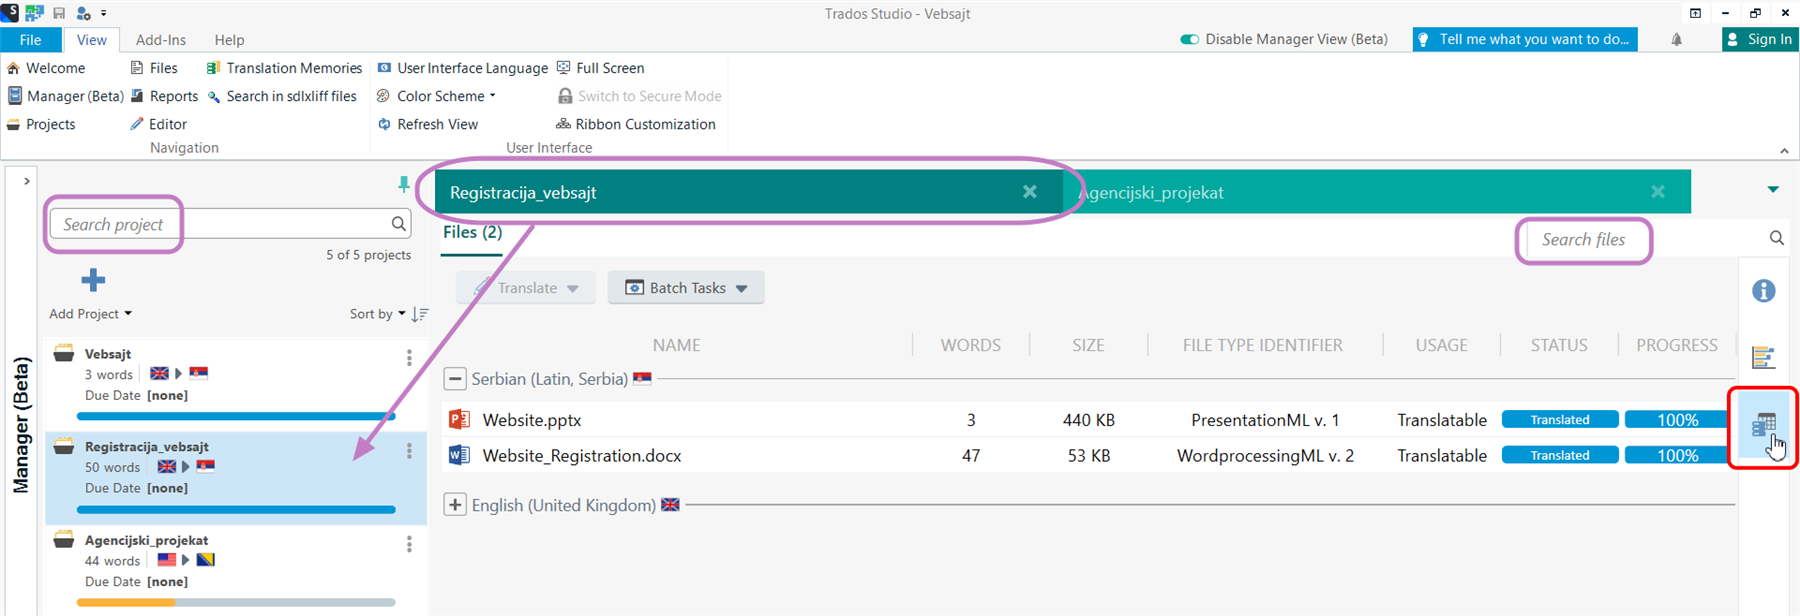This screenshot has height=616, width=1800.
Task: Click Refresh View
Action: point(428,124)
